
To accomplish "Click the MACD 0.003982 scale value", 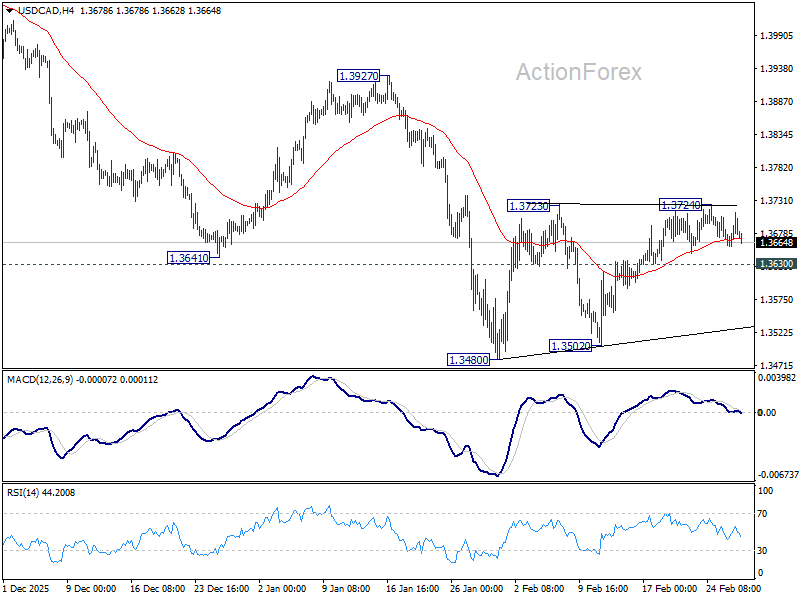I will (x=777, y=378).
